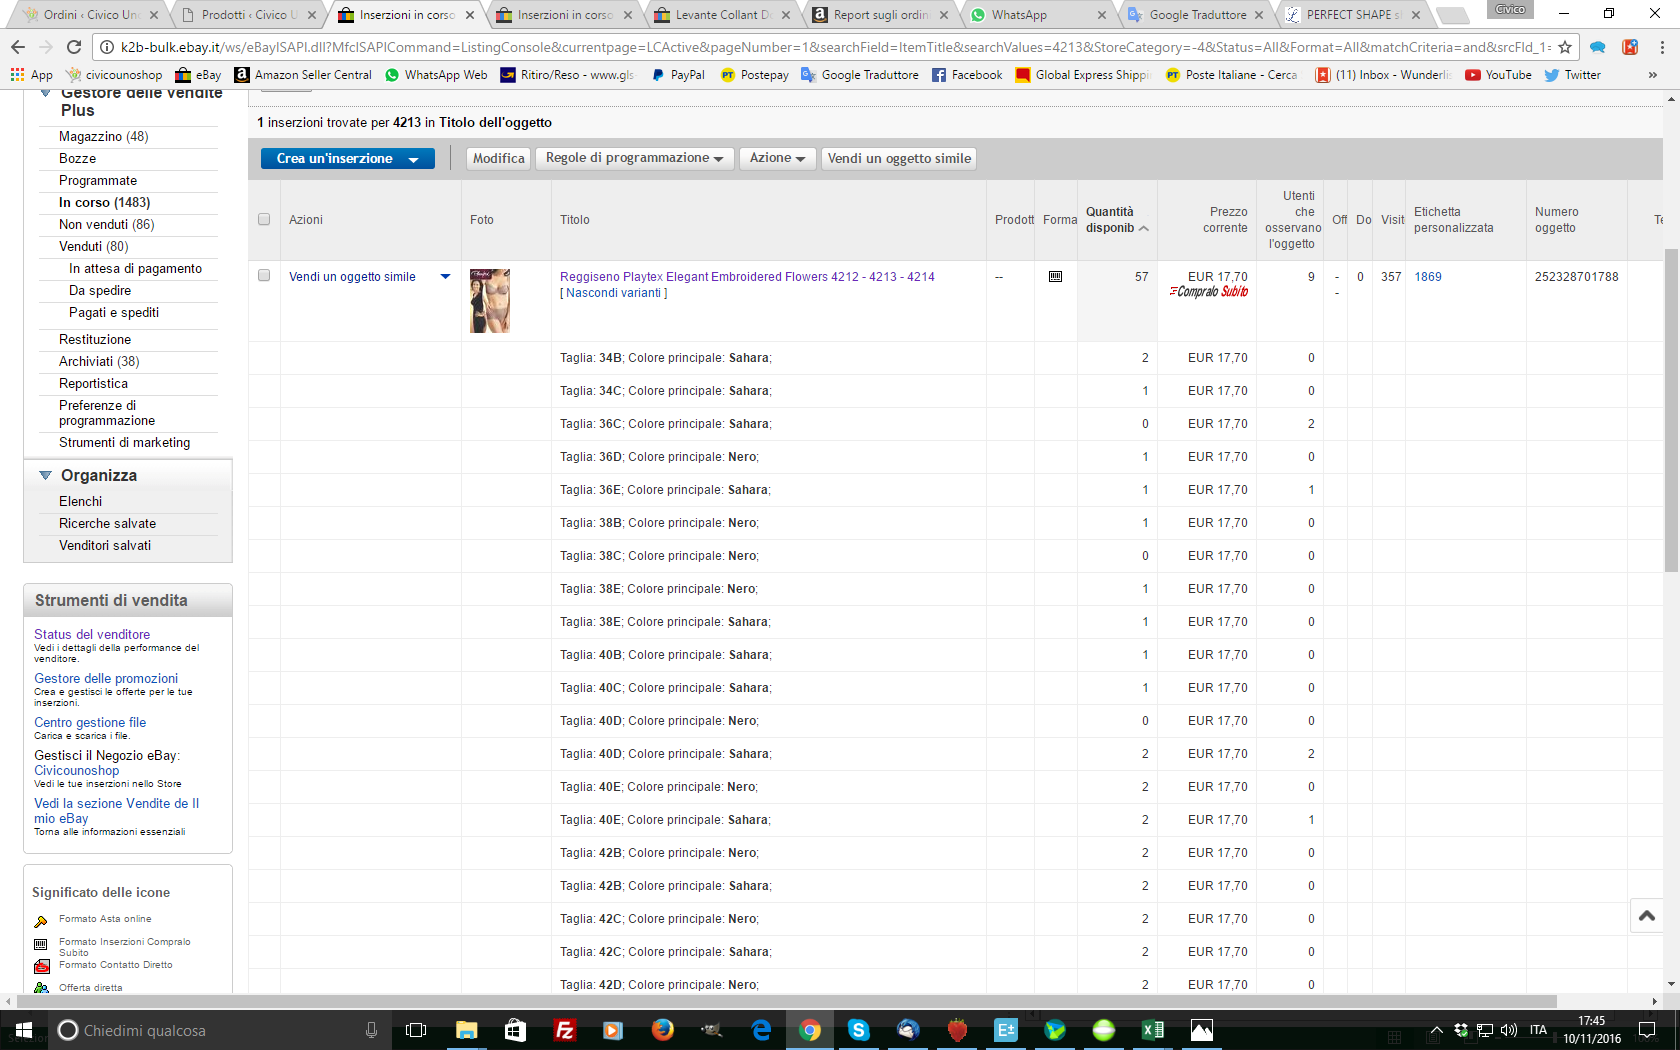This screenshot has width=1680, height=1050.
Task: Launch FileZilla from the taskbar
Action: pos(564,1030)
